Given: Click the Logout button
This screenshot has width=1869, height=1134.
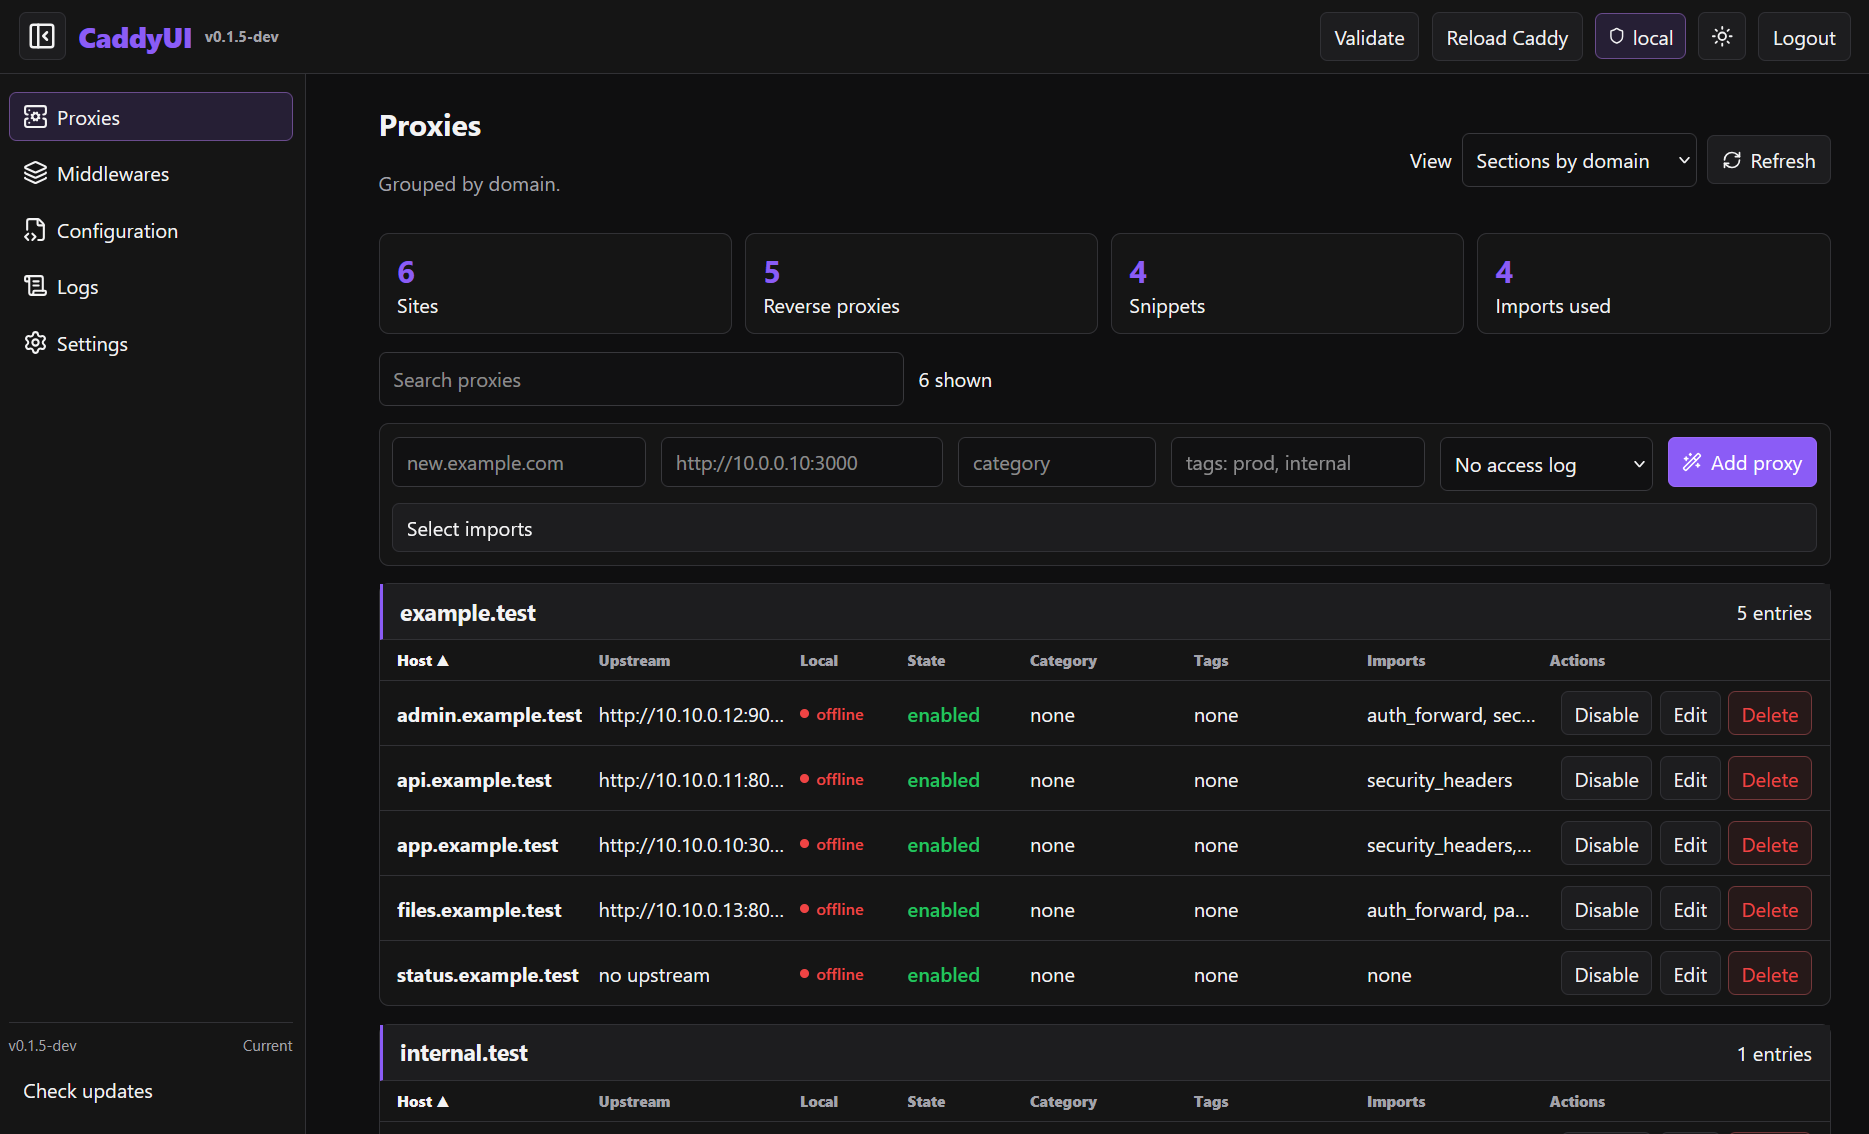Looking at the screenshot, I should click(x=1804, y=37).
